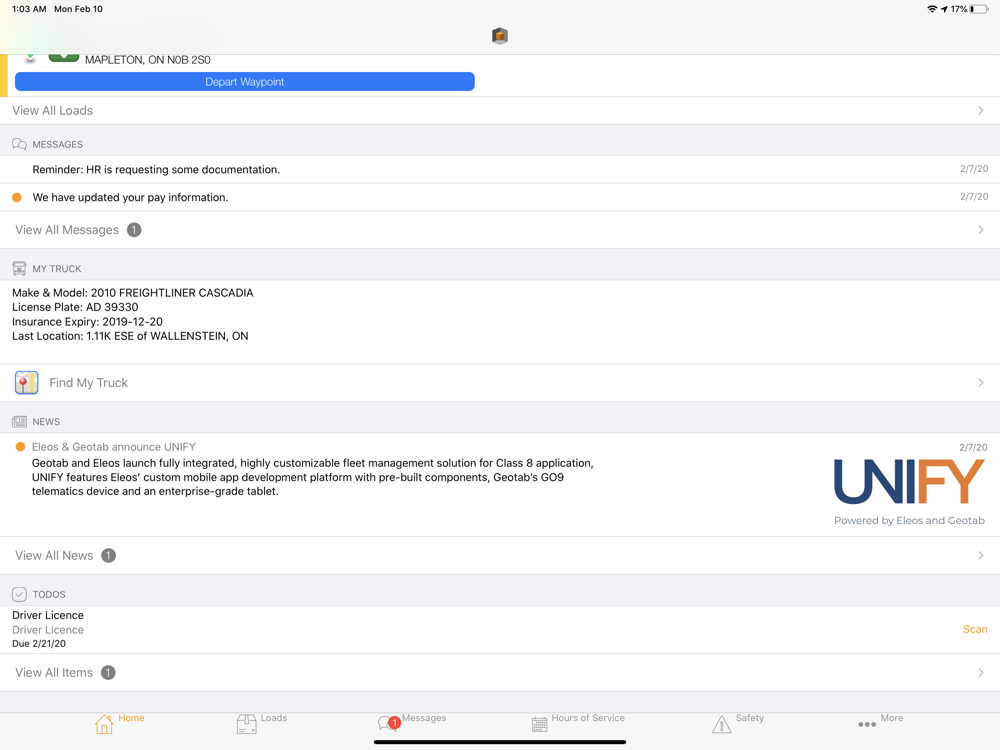Tap chevron on Find My Truck row

[x=980, y=383]
